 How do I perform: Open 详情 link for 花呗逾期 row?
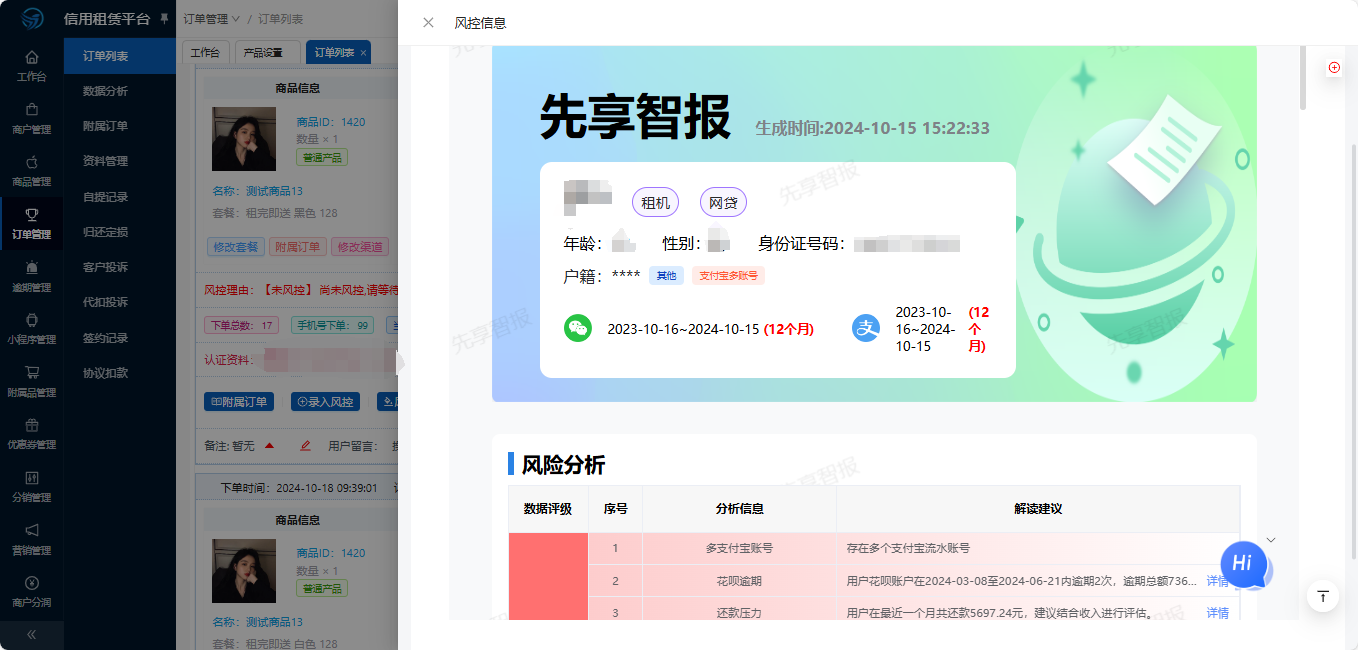[x=1217, y=581]
